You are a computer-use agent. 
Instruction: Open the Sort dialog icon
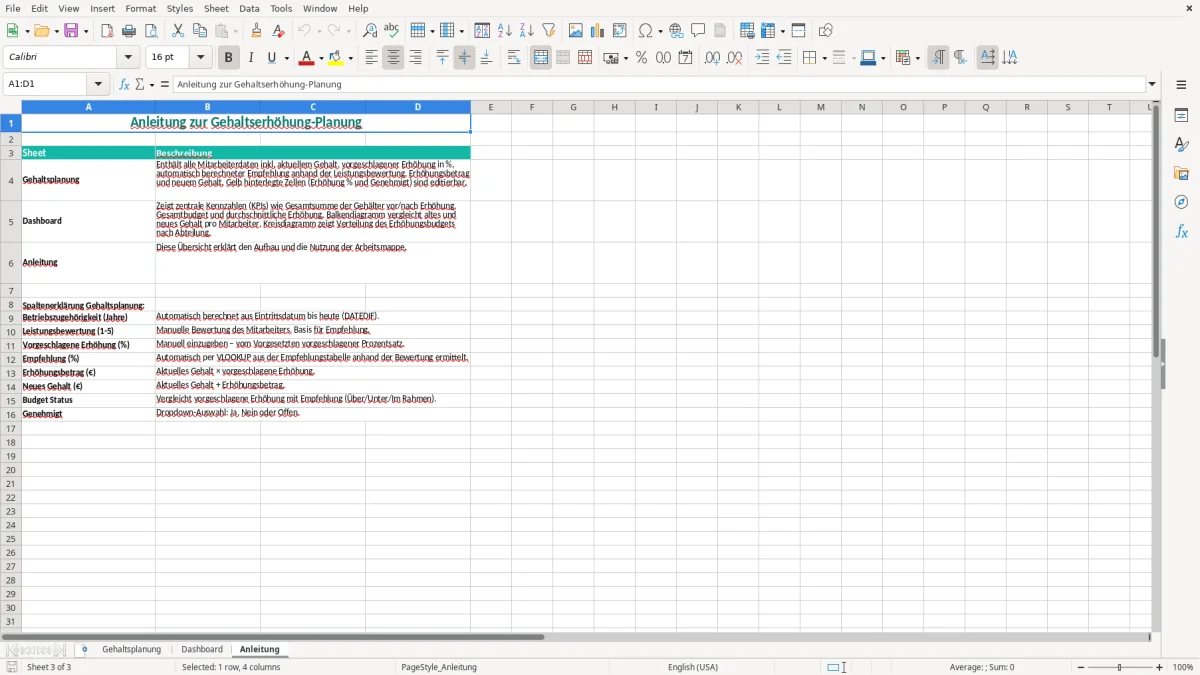point(482,31)
